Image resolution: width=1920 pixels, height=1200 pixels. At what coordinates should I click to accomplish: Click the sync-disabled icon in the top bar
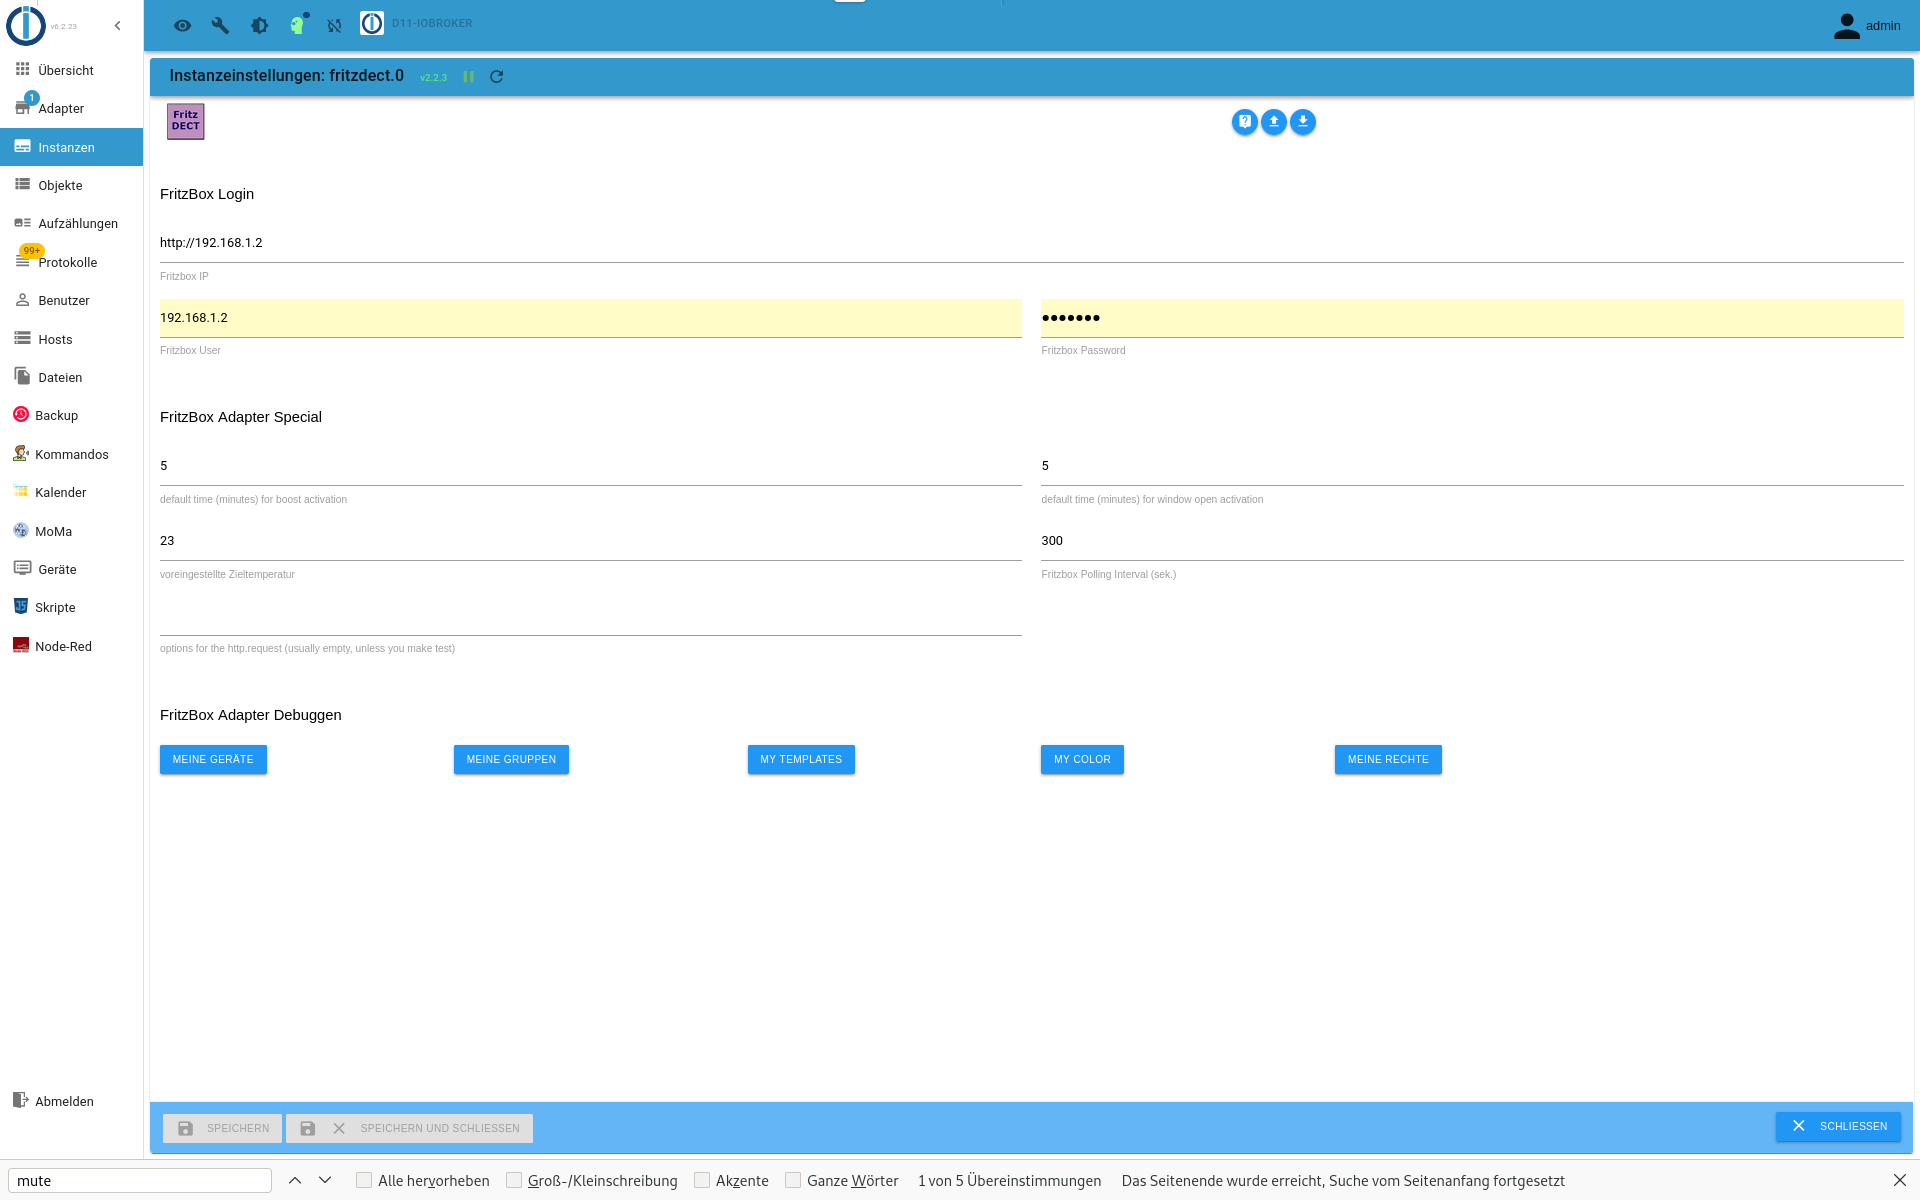click(335, 26)
